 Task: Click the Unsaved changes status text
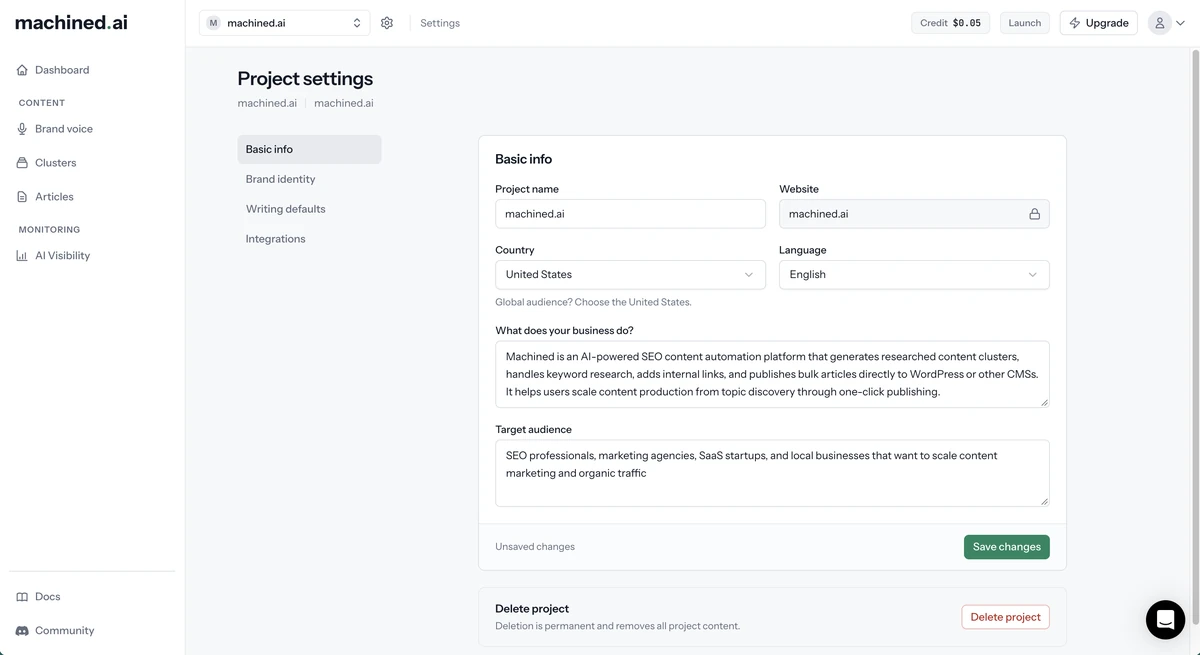point(535,547)
